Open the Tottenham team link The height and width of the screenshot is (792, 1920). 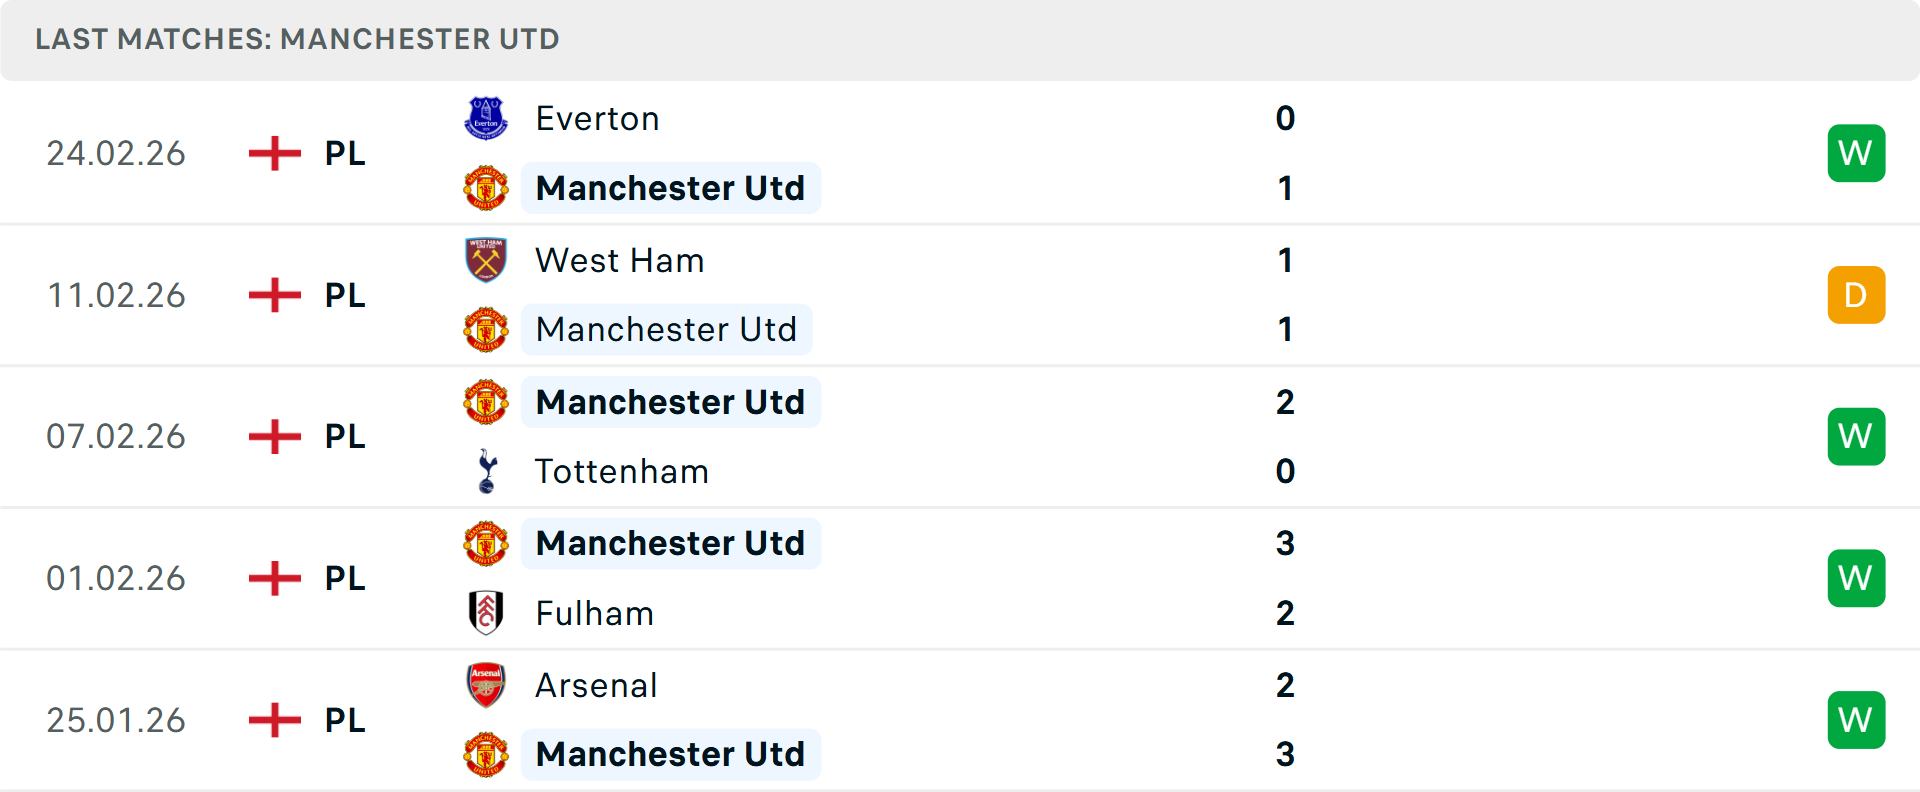[x=621, y=472]
